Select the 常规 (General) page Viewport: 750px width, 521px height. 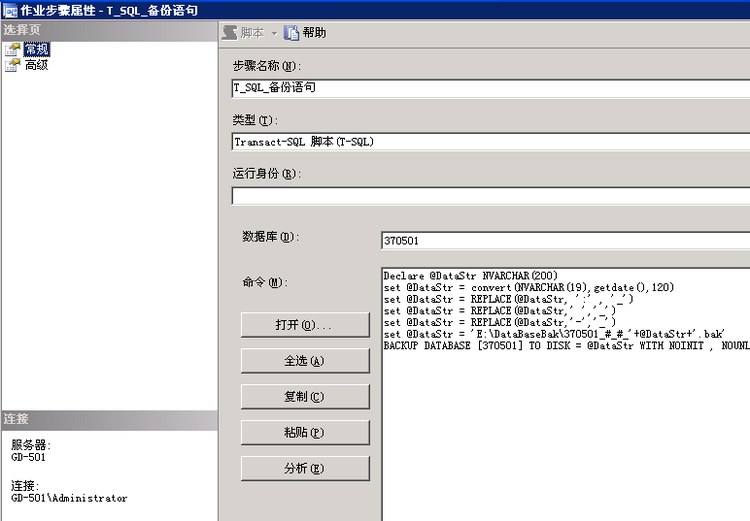(37, 49)
